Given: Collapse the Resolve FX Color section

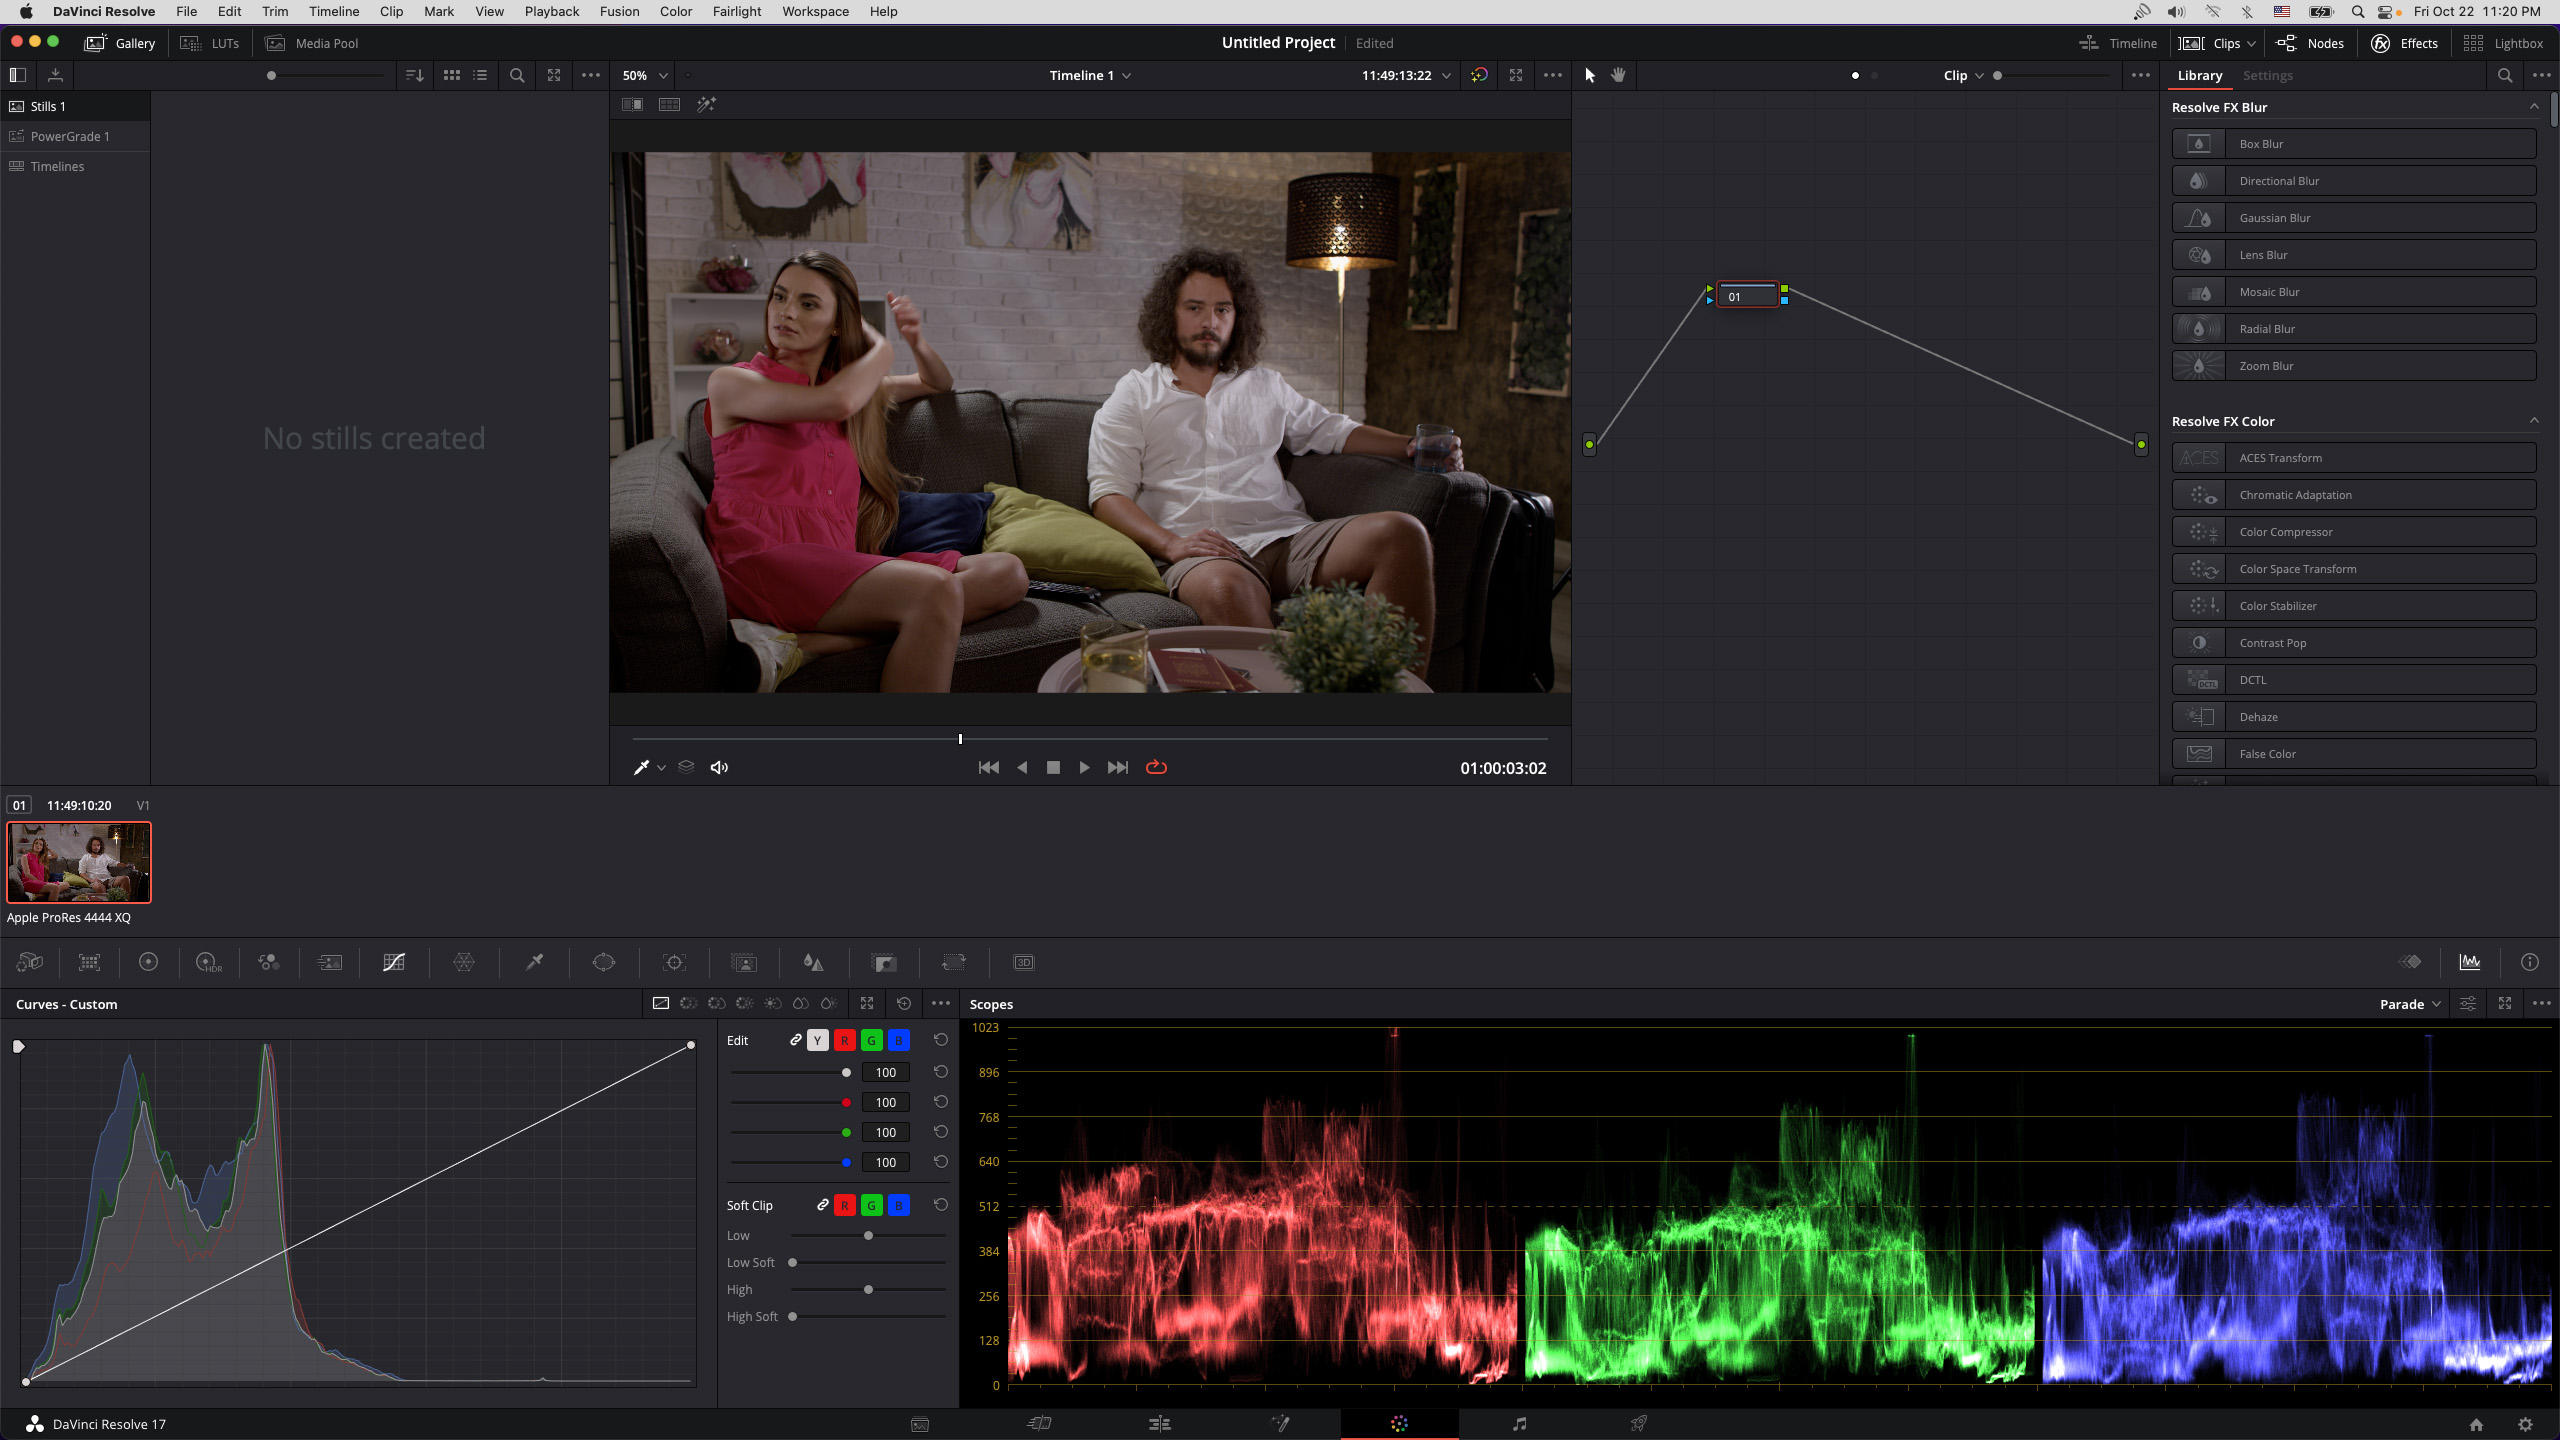Looking at the screenshot, I should click(x=2534, y=421).
